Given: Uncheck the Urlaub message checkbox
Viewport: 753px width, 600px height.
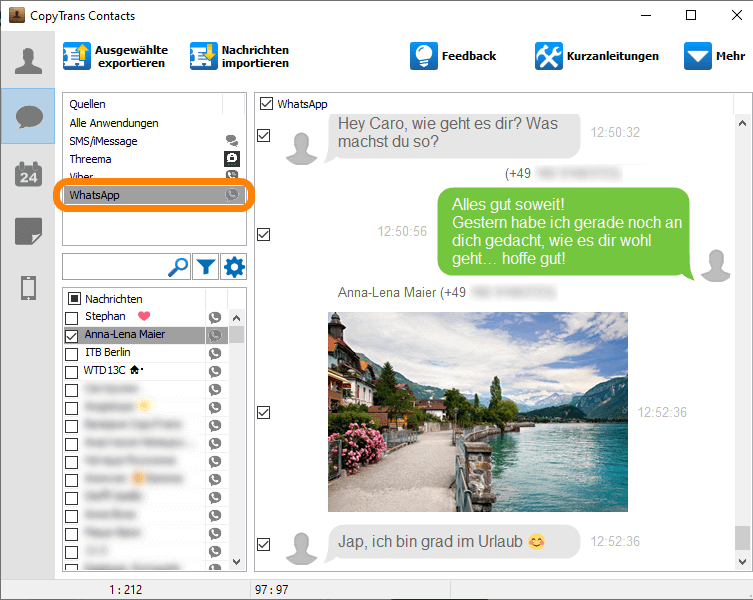Looking at the screenshot, I should click(264, 544).
